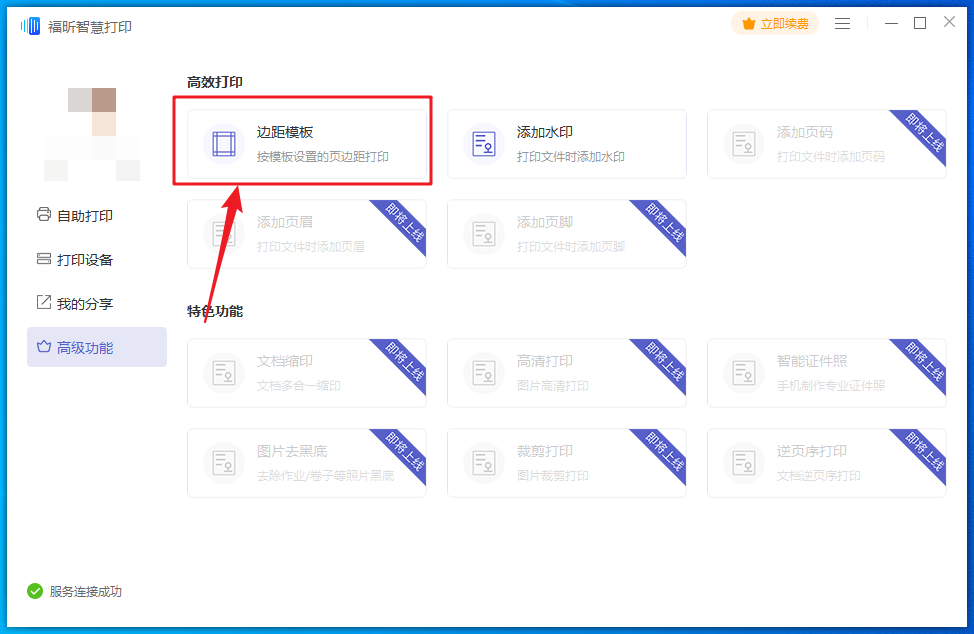This screenshot has width=974, height=634.
Task: Select the 添加页脚 footer feature icon
Action: 484,233
